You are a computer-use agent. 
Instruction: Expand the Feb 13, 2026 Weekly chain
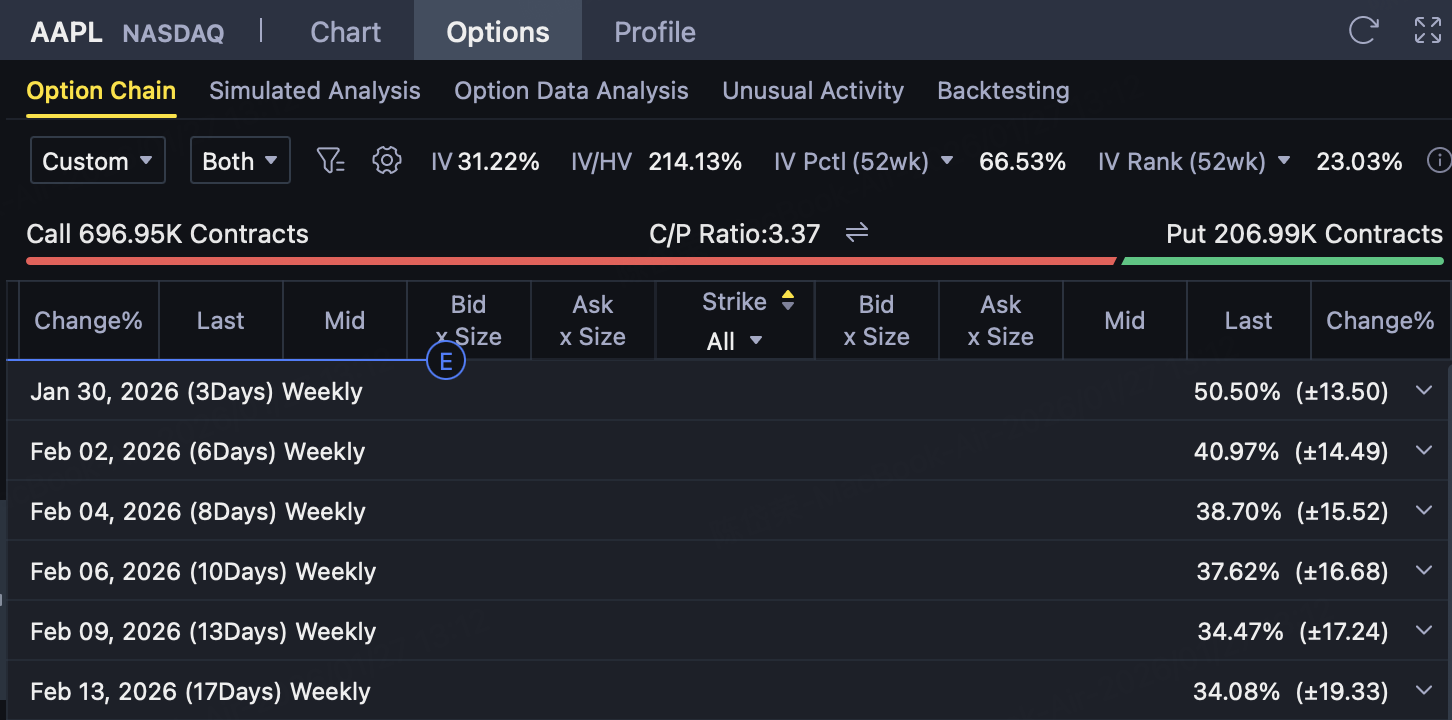[x=1425, y=691]
